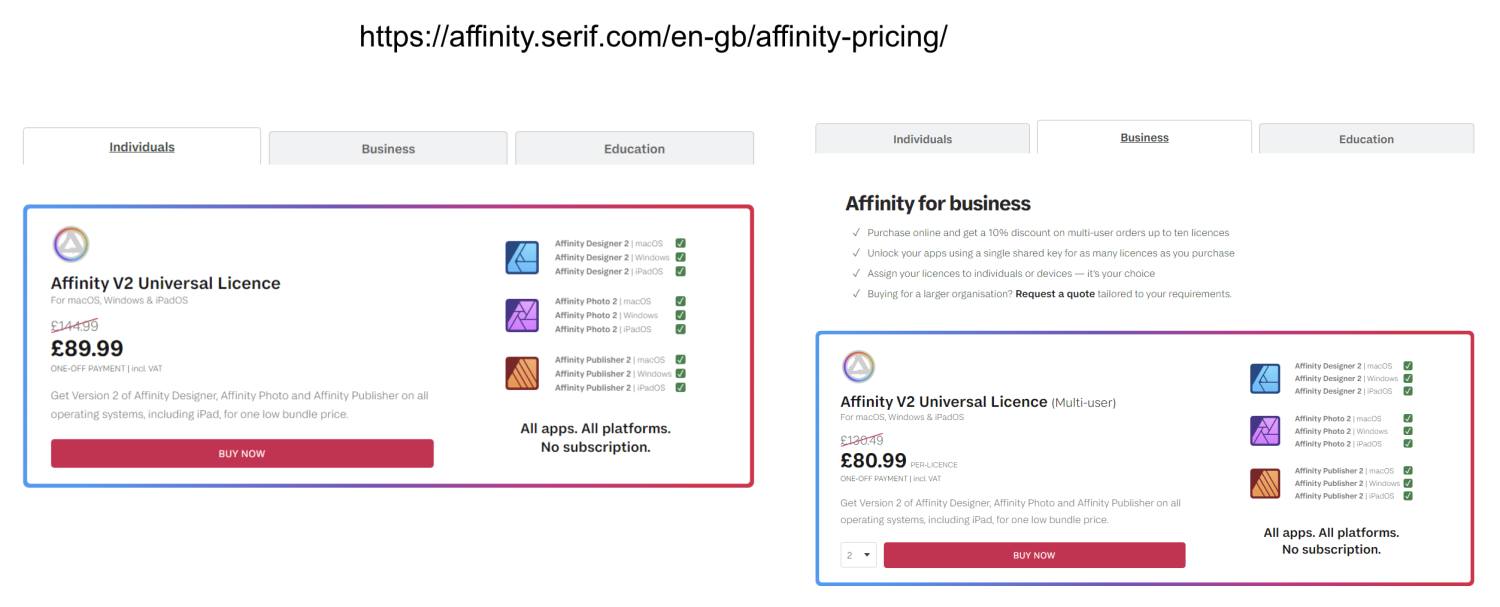Viewport: 1500px width, 607px height.
Task: Open the licence quantity dropdown showing 2
Action: [858, 555]
